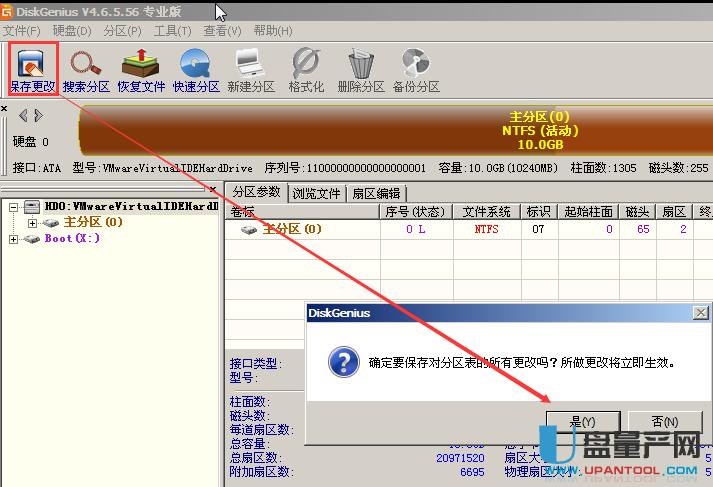The width and height of the screenshot is (713, 487).
Task: Select HD0:VMwareVirtualIDEHardD in the tree
Action: tap(131, 206)
